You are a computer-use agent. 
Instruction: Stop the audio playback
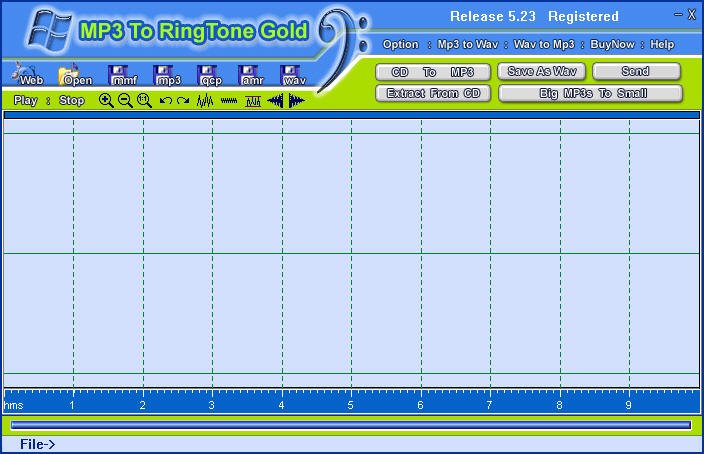(x=72, y=100)
